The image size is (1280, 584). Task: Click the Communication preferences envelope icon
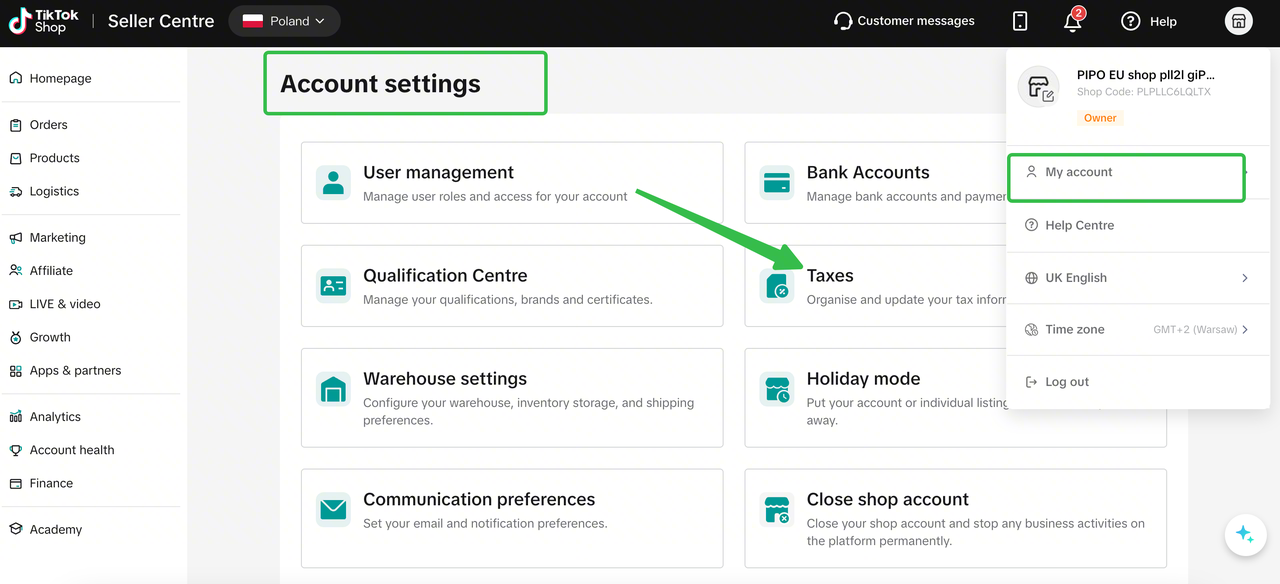point(333,510)
